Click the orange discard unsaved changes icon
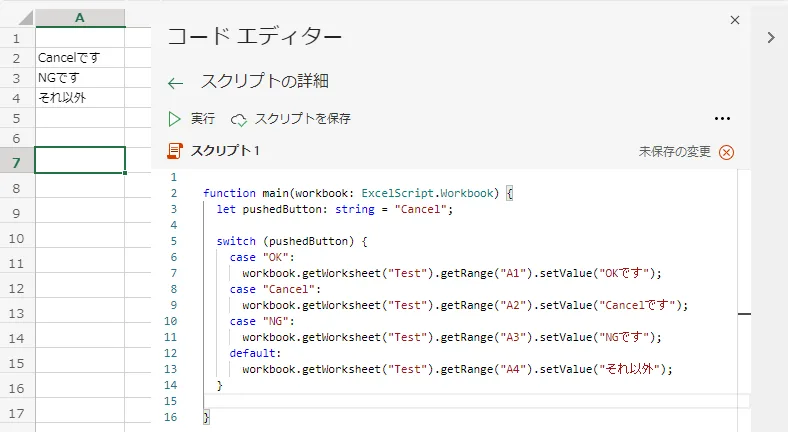 (727, 152)
